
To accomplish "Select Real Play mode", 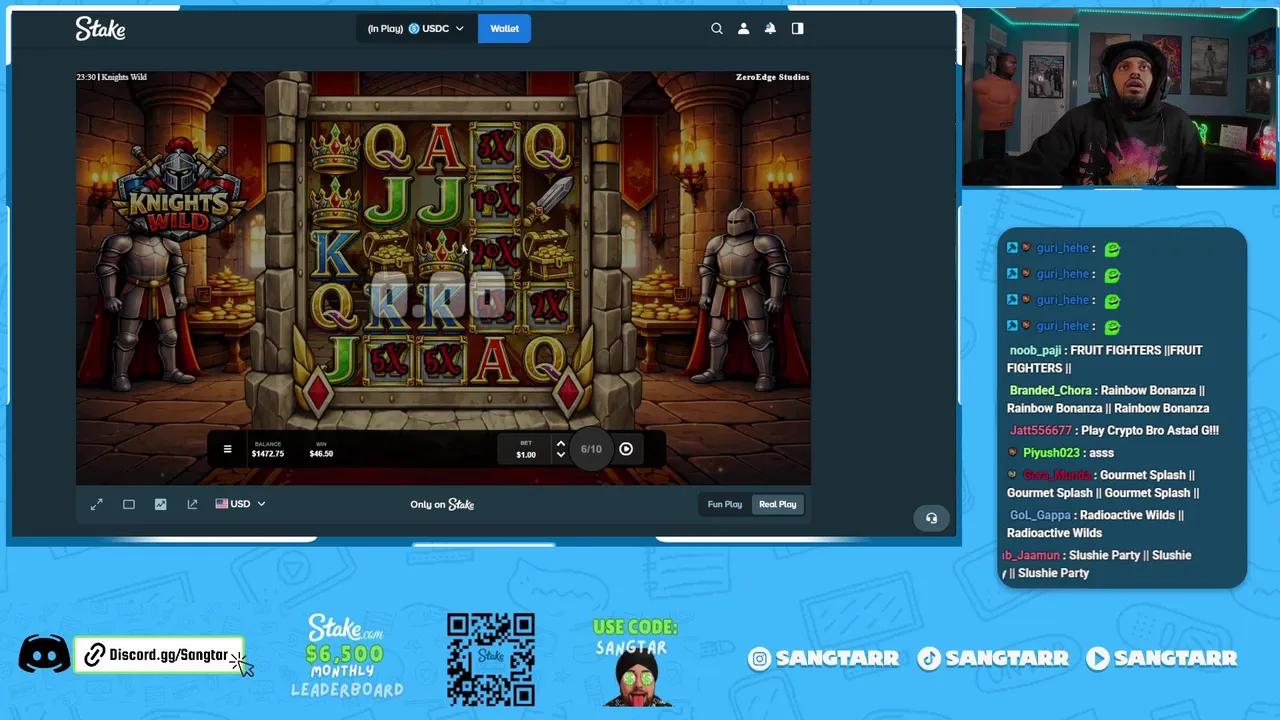I will coord(777,504).
